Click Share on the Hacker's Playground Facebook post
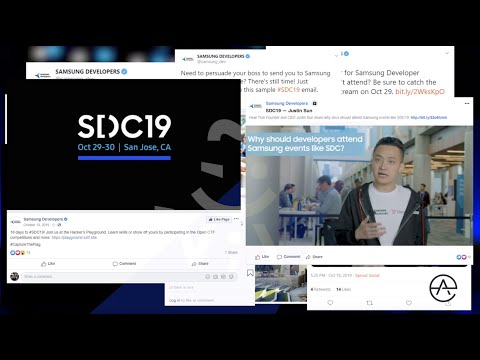Image resolution: width=480 pixels, height=360 pixels. [x=200, y=264]
